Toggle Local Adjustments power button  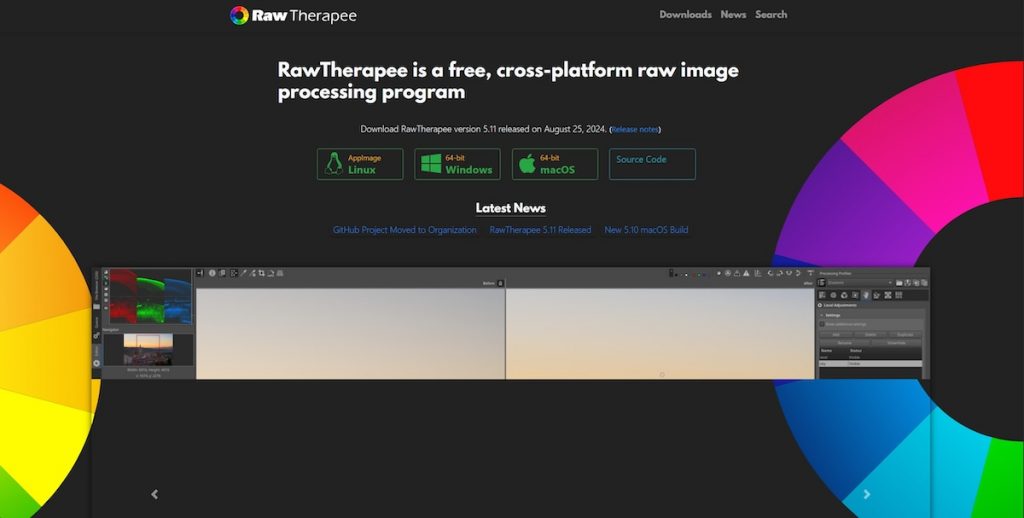pos(820,305)
